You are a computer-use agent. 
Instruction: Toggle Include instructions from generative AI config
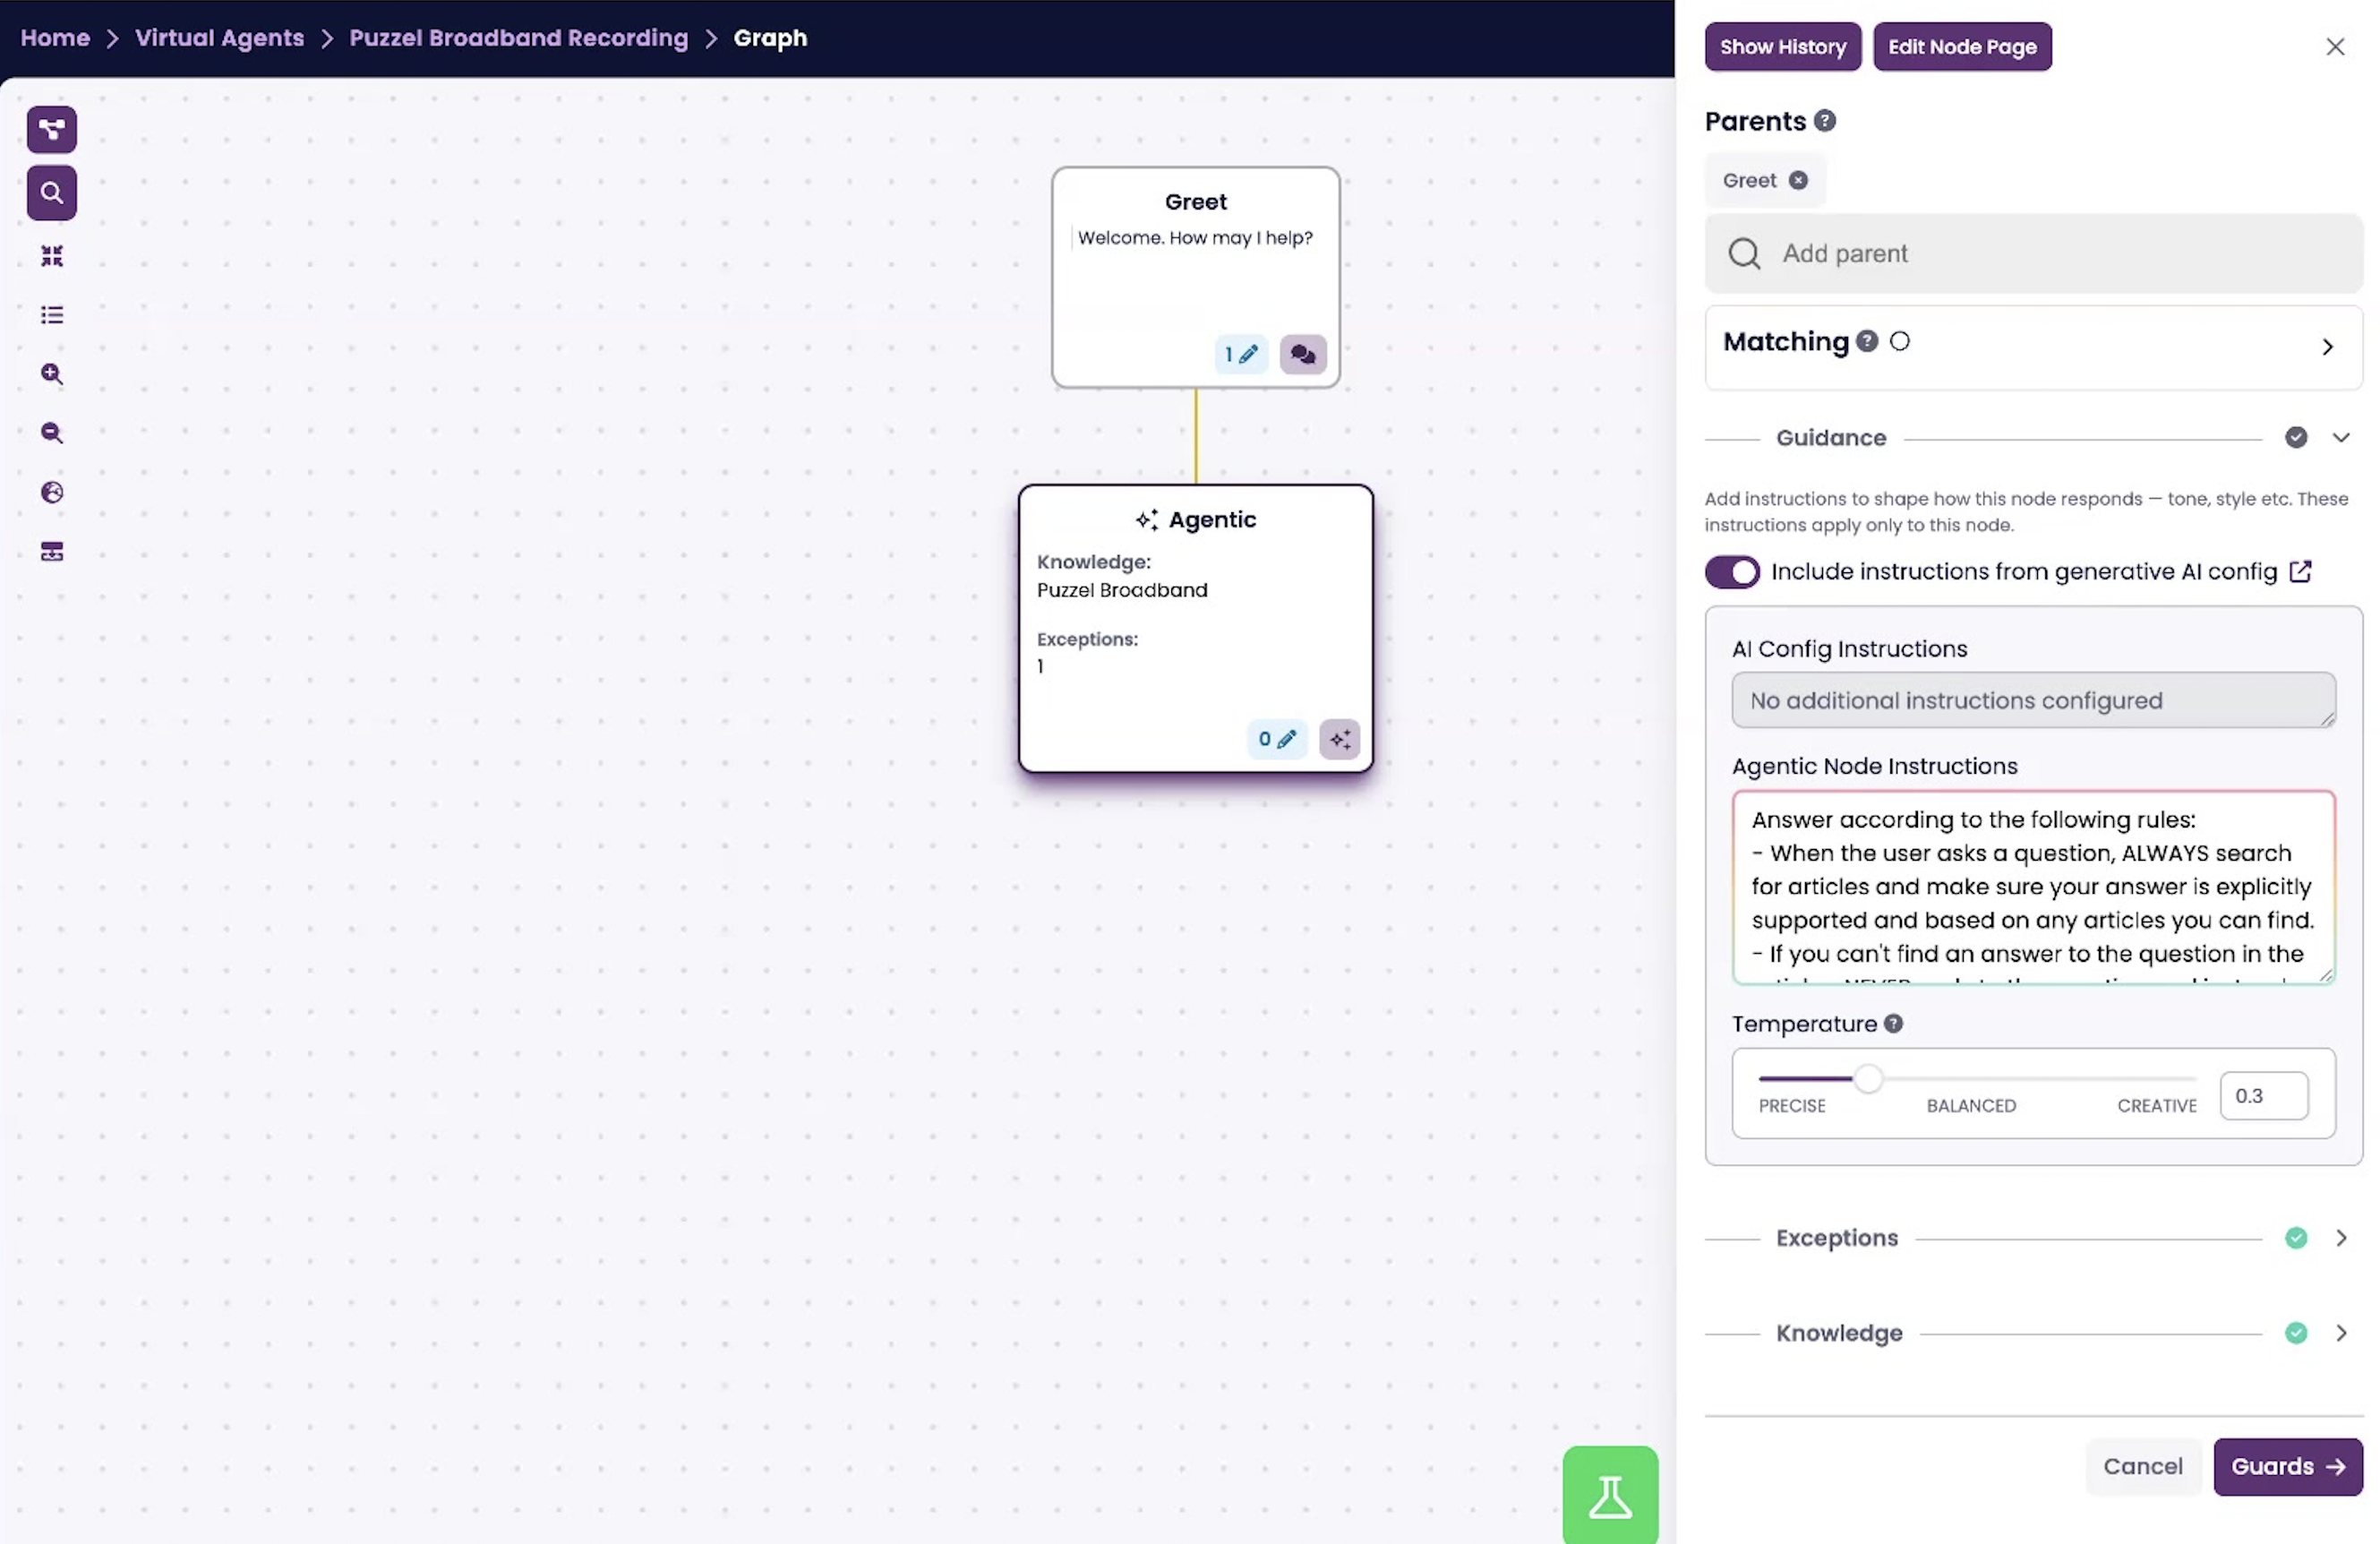coord(1731,572)
